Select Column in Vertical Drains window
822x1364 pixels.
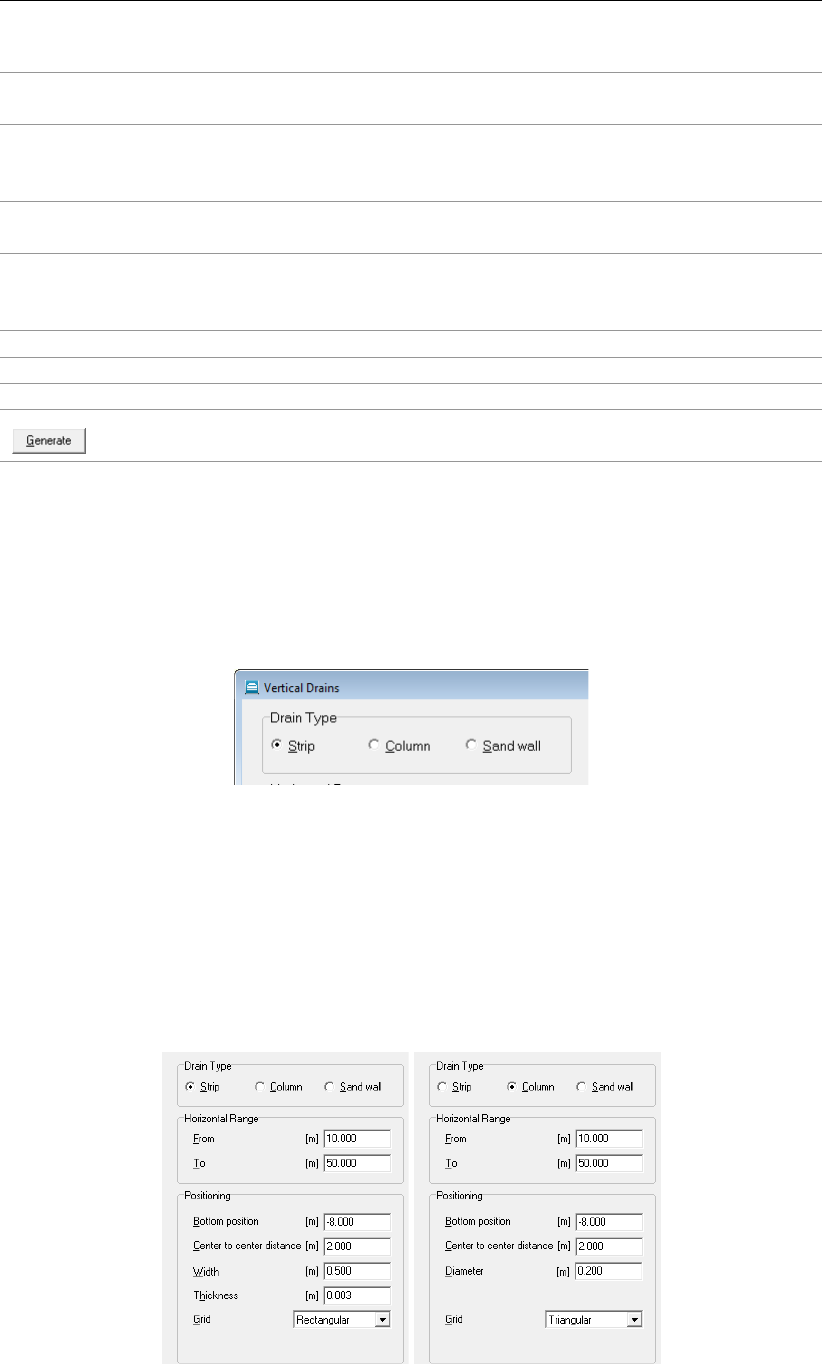click(398, 746)
